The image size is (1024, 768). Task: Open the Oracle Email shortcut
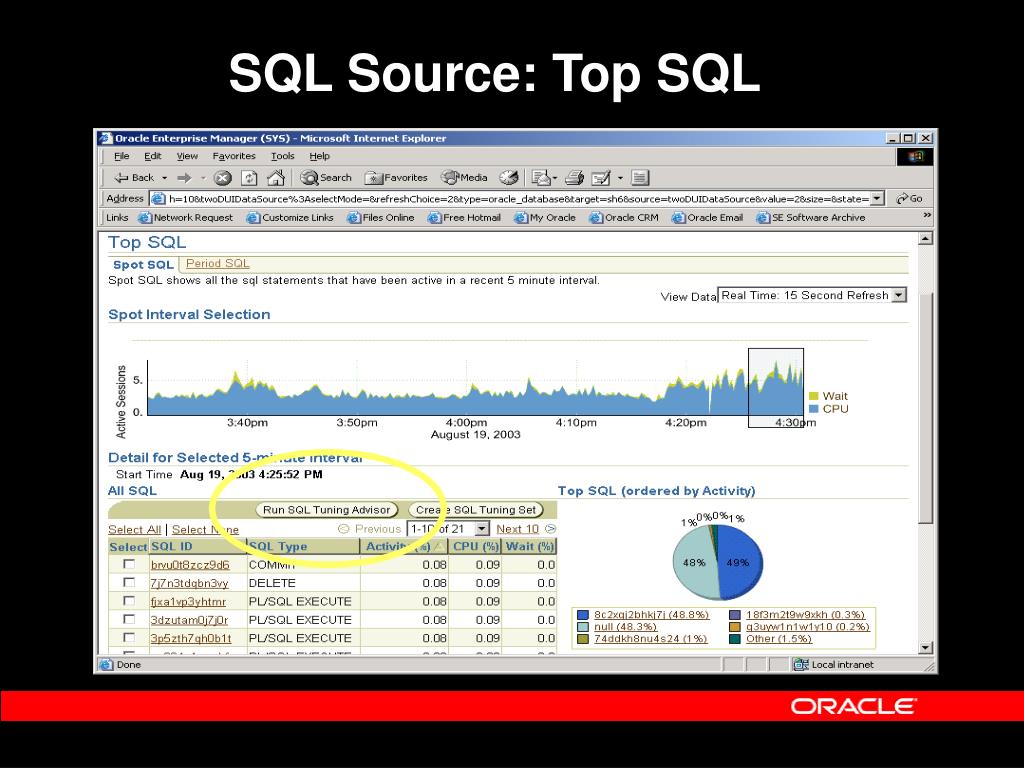pos(707,217)
